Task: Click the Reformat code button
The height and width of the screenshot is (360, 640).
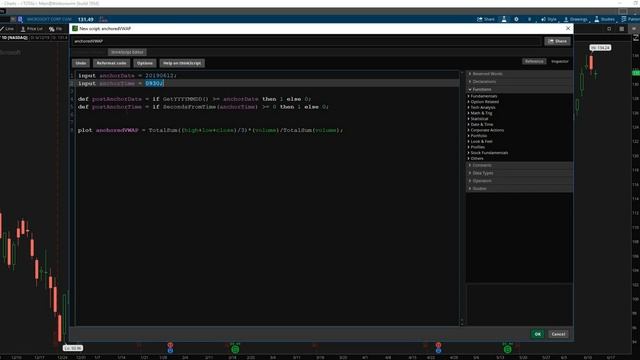Action: pos(111,63)
